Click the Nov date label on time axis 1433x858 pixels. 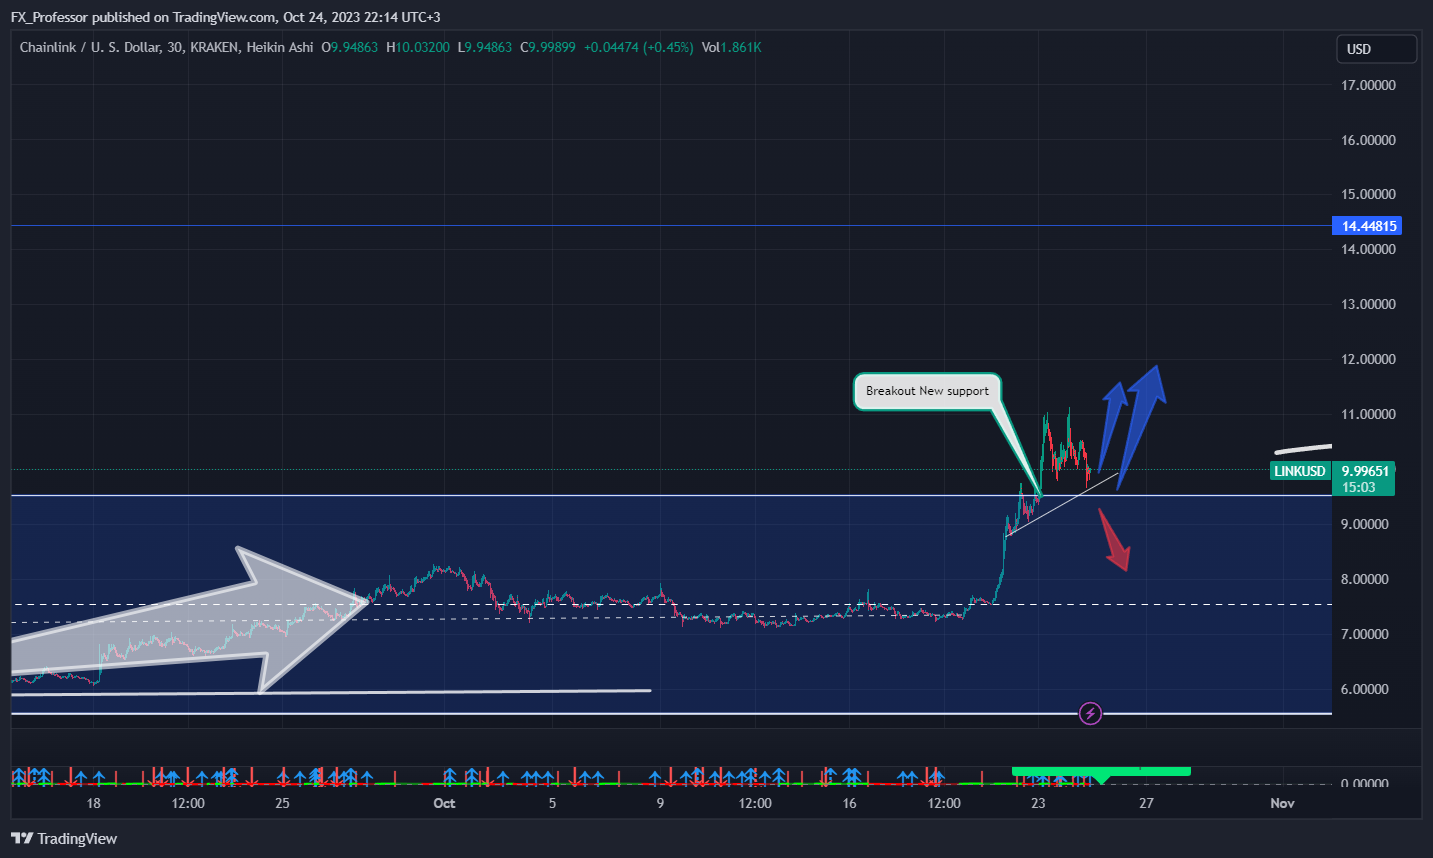[x=1282, y=803]
